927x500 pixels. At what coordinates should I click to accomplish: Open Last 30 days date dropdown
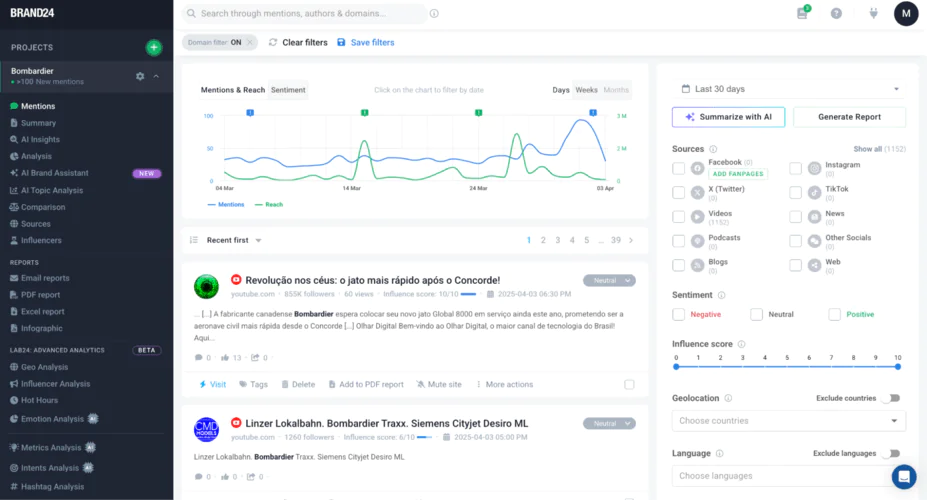click(x=789, y=89)
